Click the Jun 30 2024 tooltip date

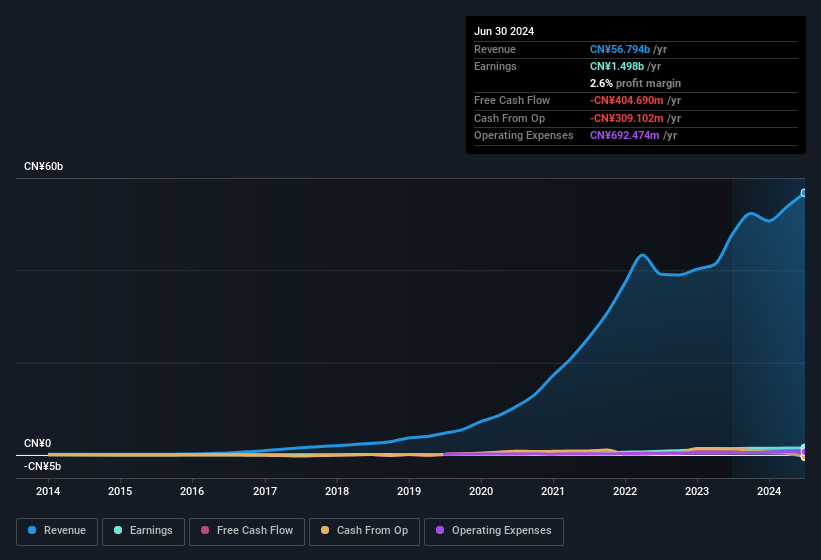click(504, 31)
